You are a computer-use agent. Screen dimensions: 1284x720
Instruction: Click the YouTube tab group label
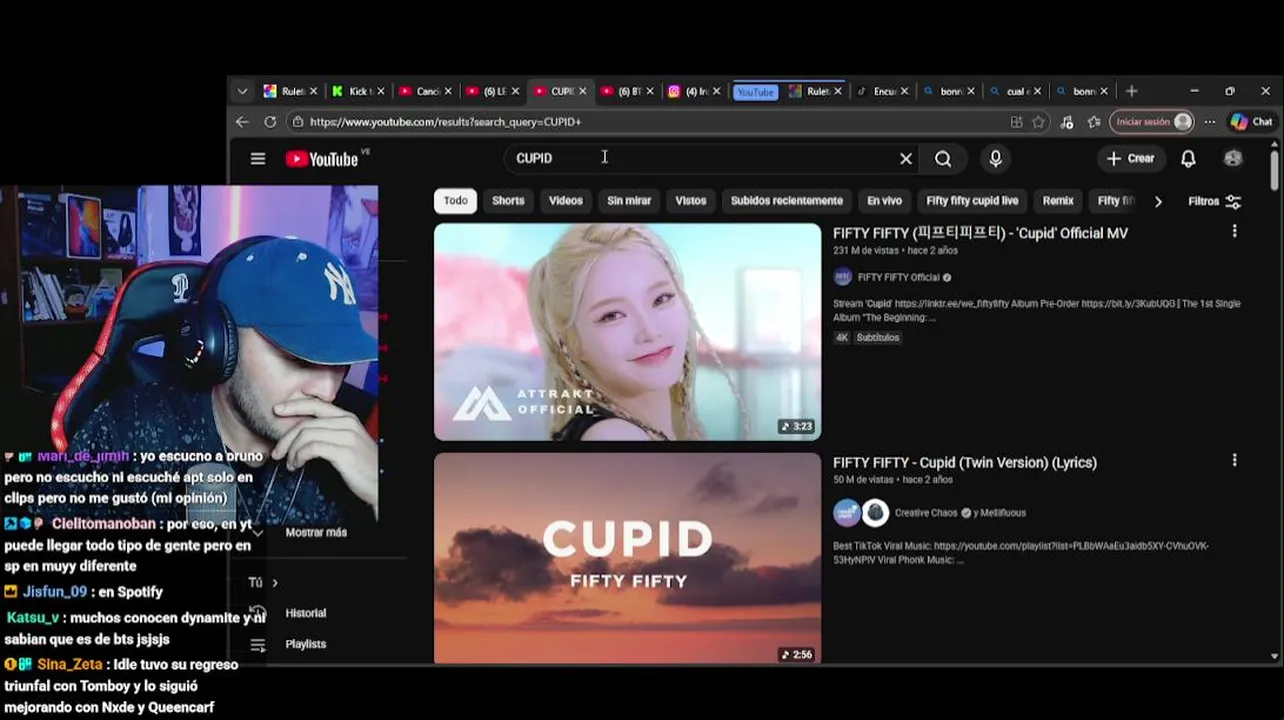tap(755, 92)
